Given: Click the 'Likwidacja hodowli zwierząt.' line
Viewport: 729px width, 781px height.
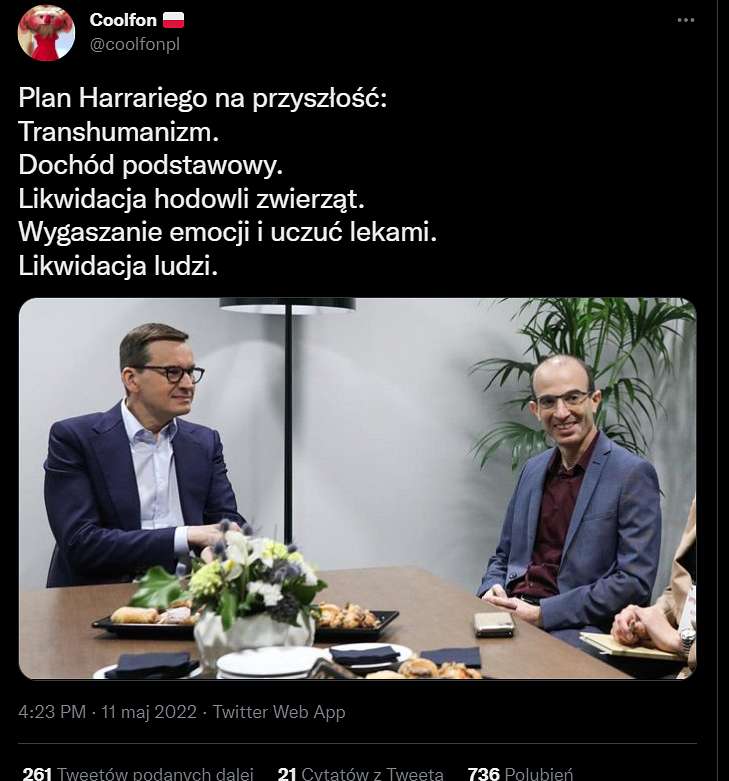Looking at the screenshot, I should [x=192, y=199].
